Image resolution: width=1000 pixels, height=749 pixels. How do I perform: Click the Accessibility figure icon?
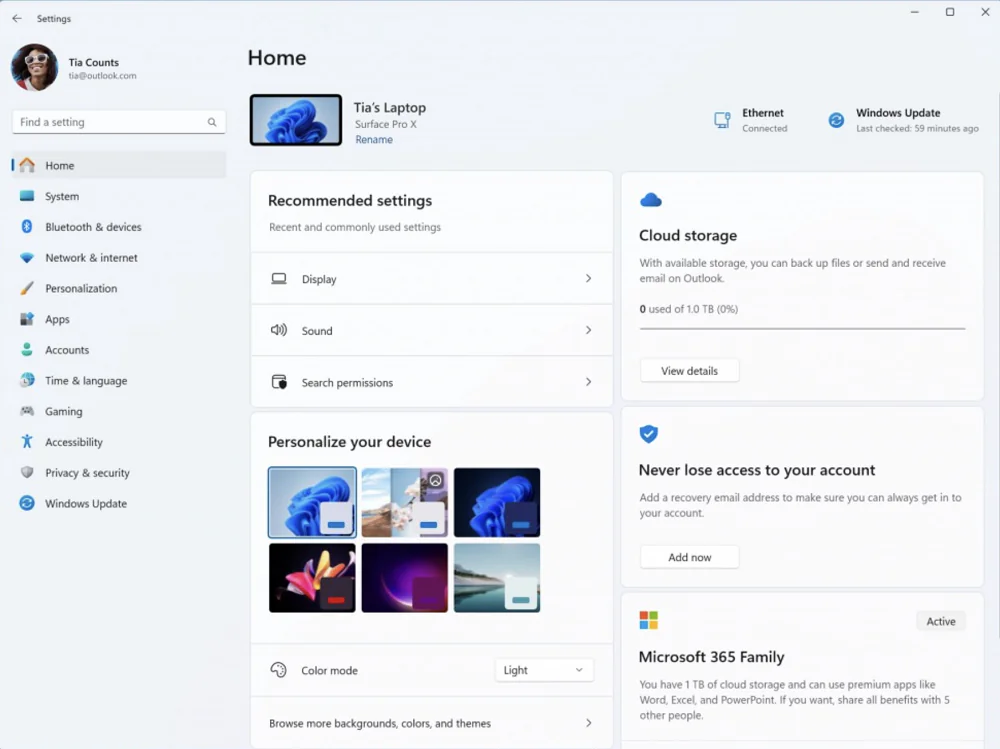point(27,441)
